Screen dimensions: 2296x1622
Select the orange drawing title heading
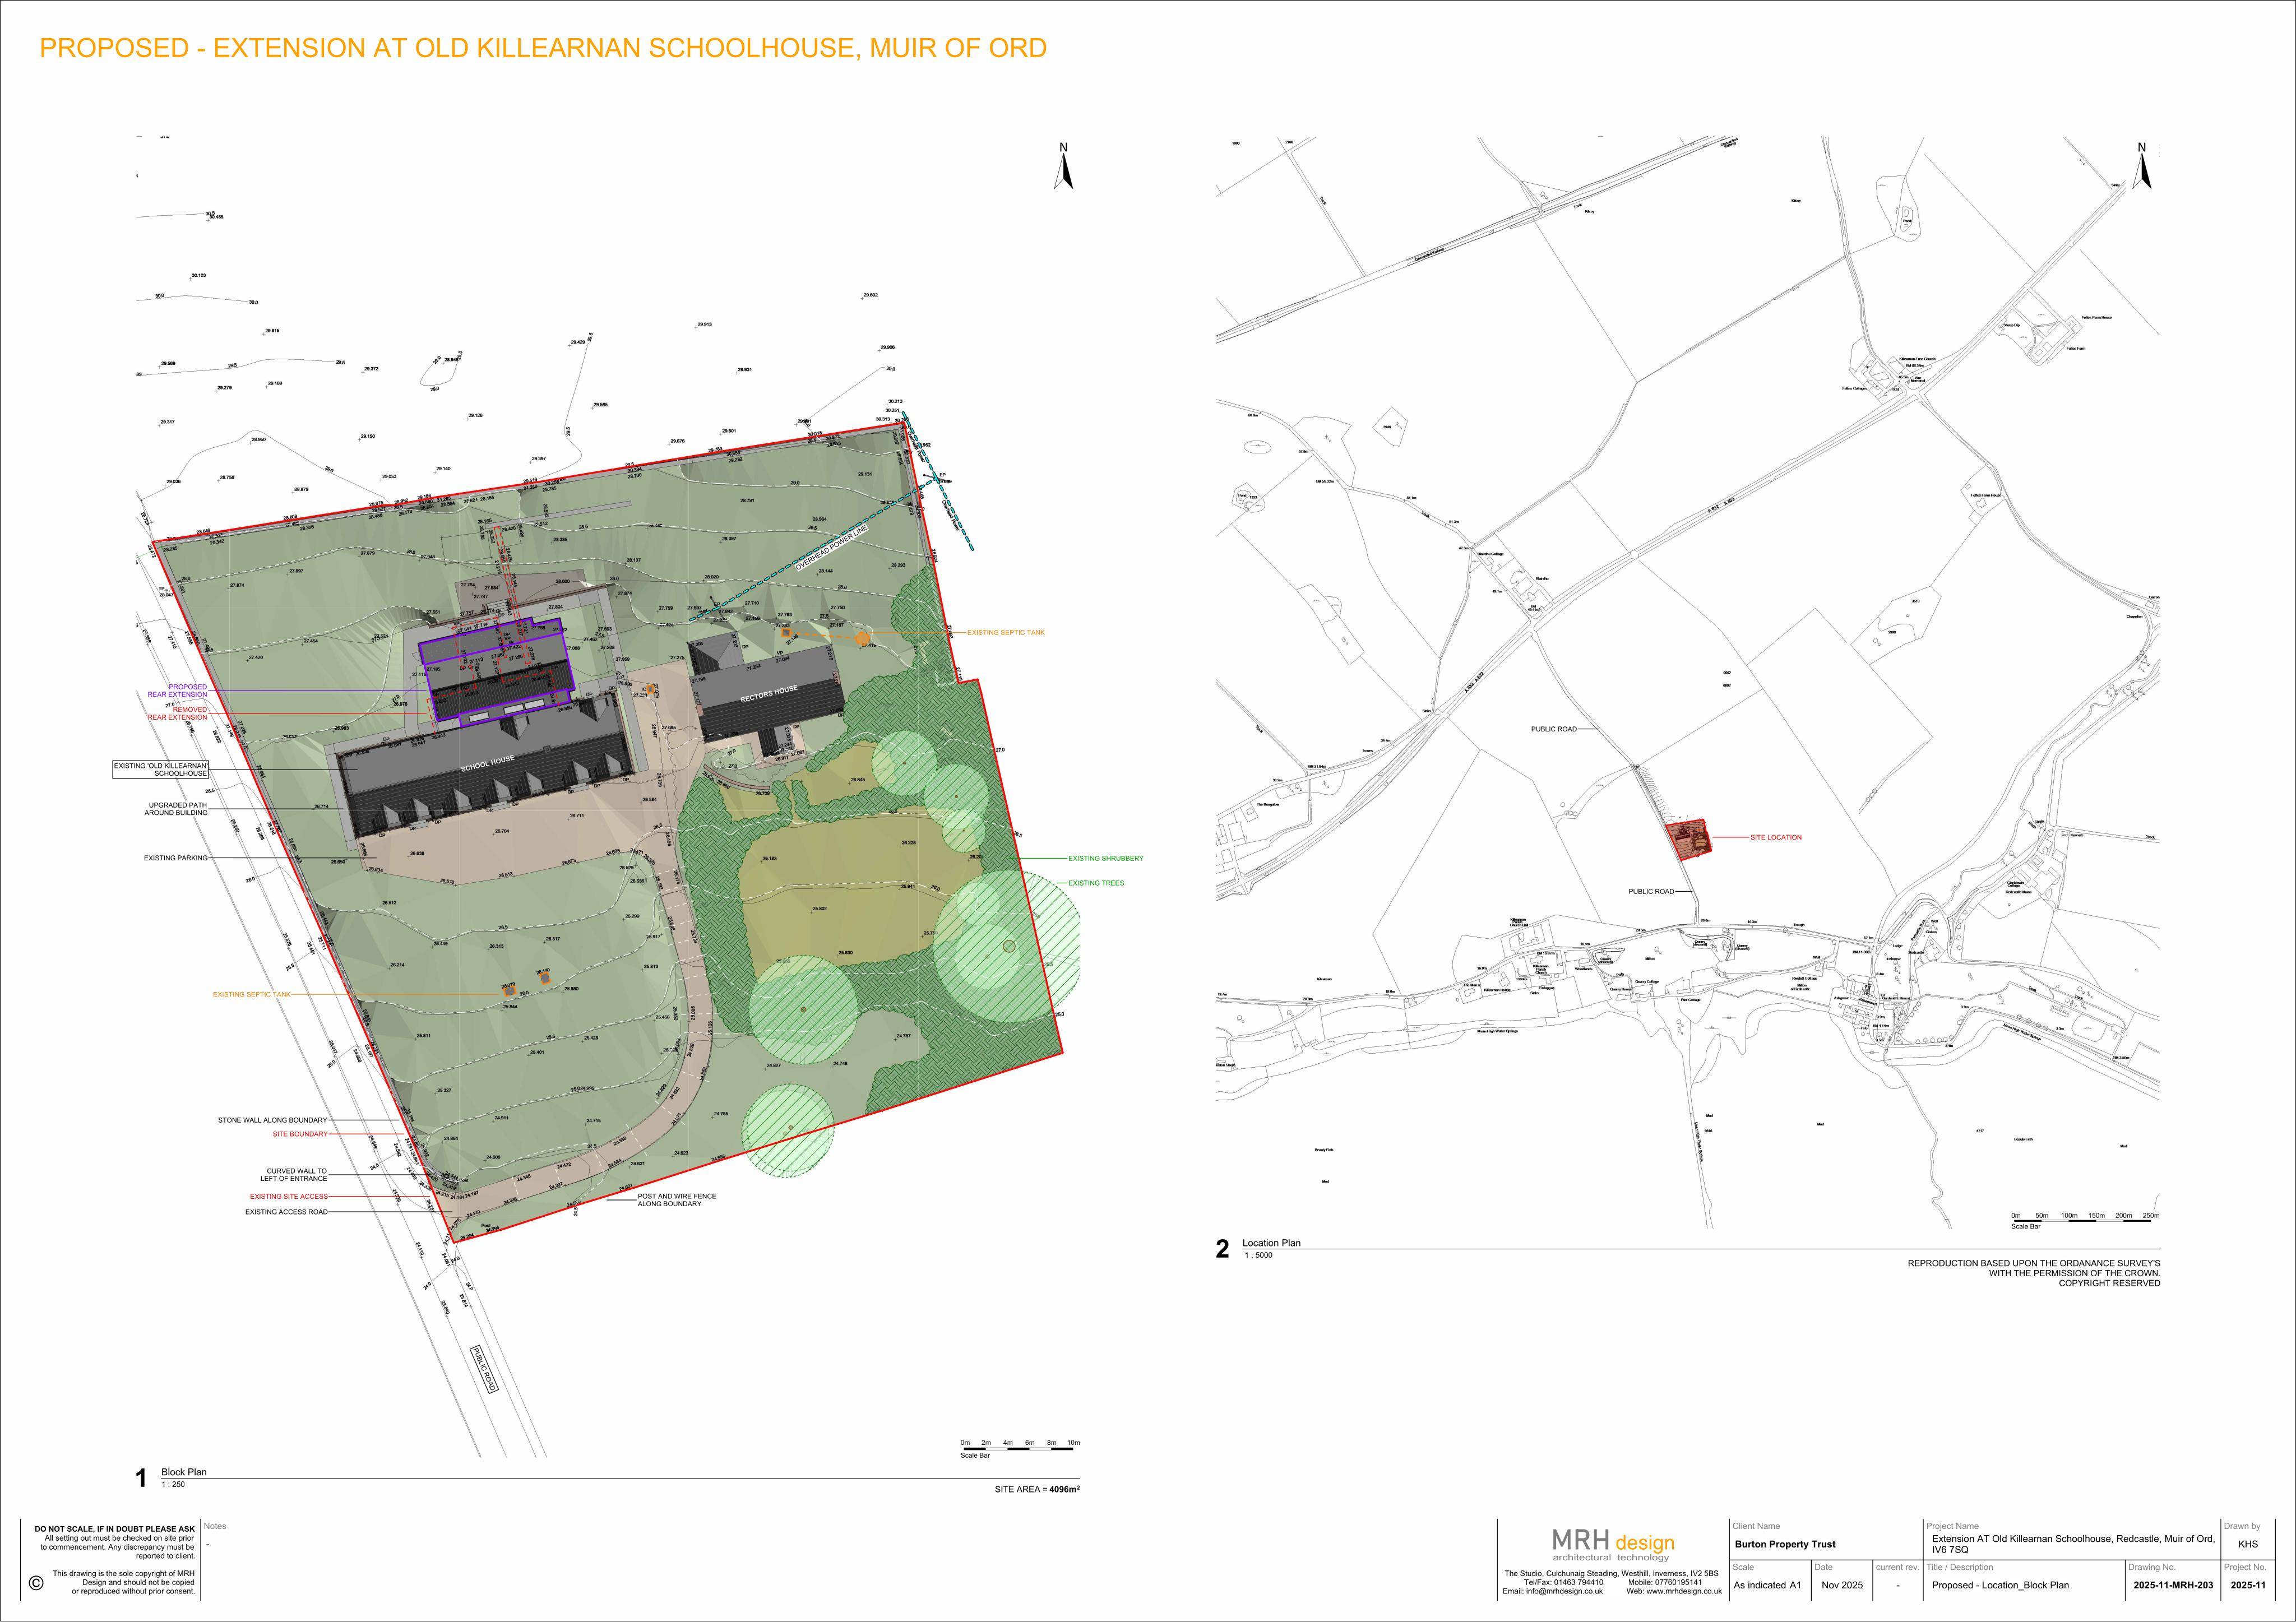click(x=543, y=47)
